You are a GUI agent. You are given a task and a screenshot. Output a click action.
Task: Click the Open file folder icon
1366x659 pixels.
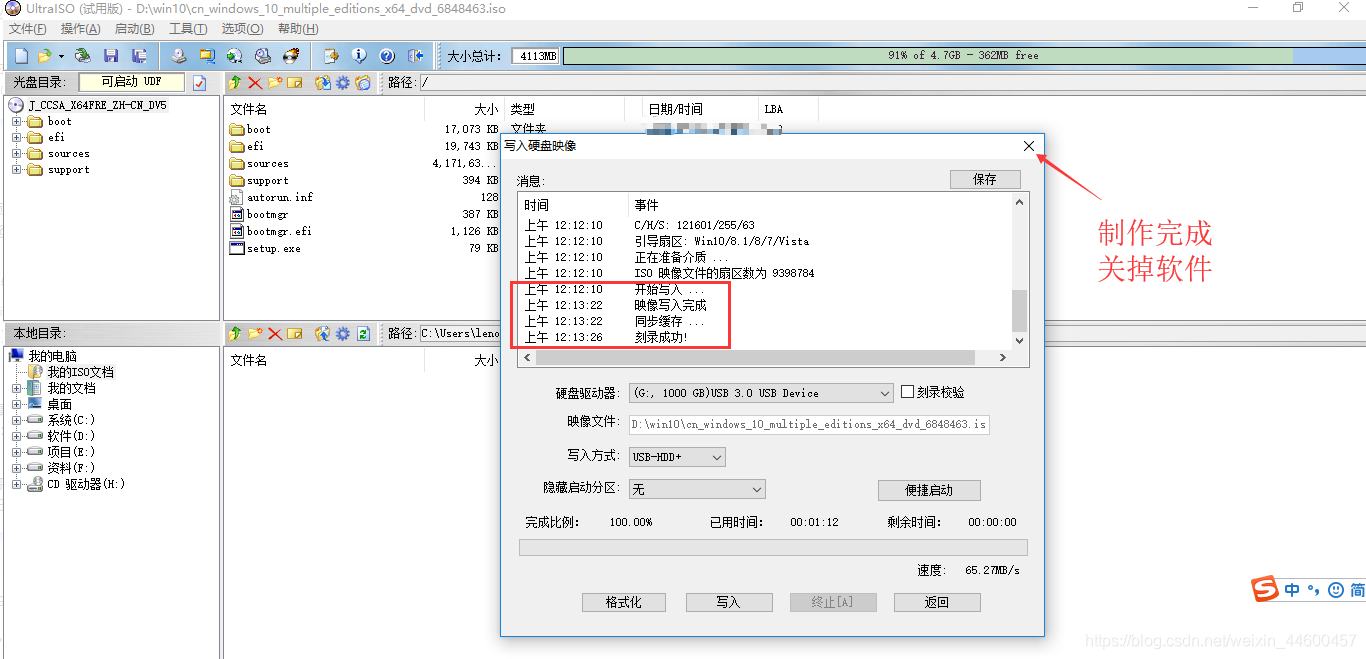[45, 56]
